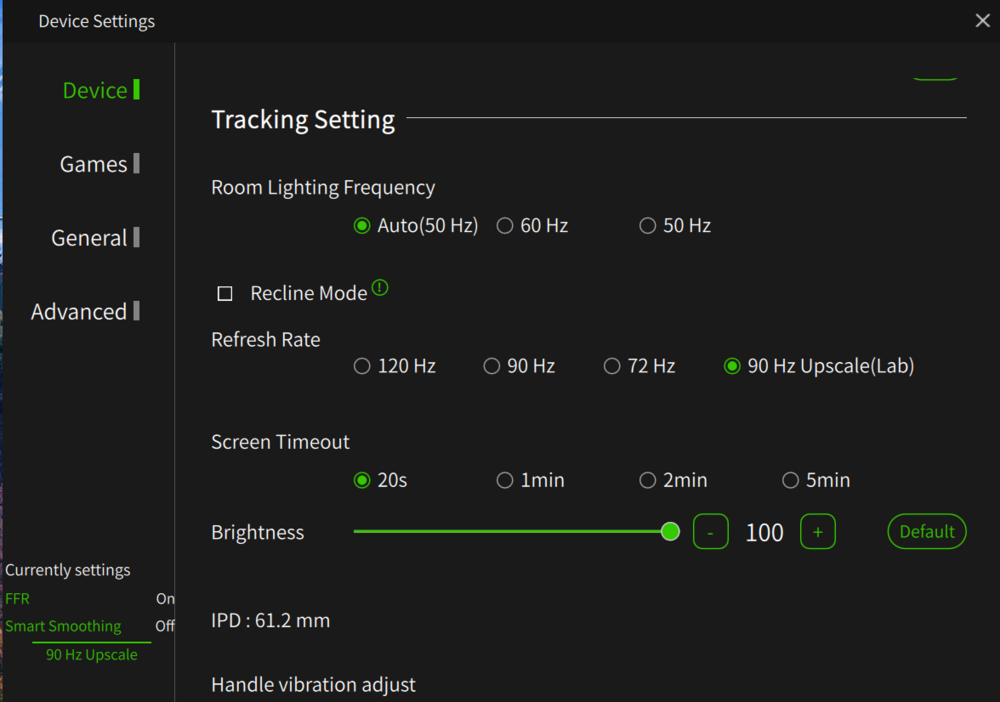Select 90 Hz Upscale(Lab) refresh rate
1000x702 pixels.
tap(732, 366)
